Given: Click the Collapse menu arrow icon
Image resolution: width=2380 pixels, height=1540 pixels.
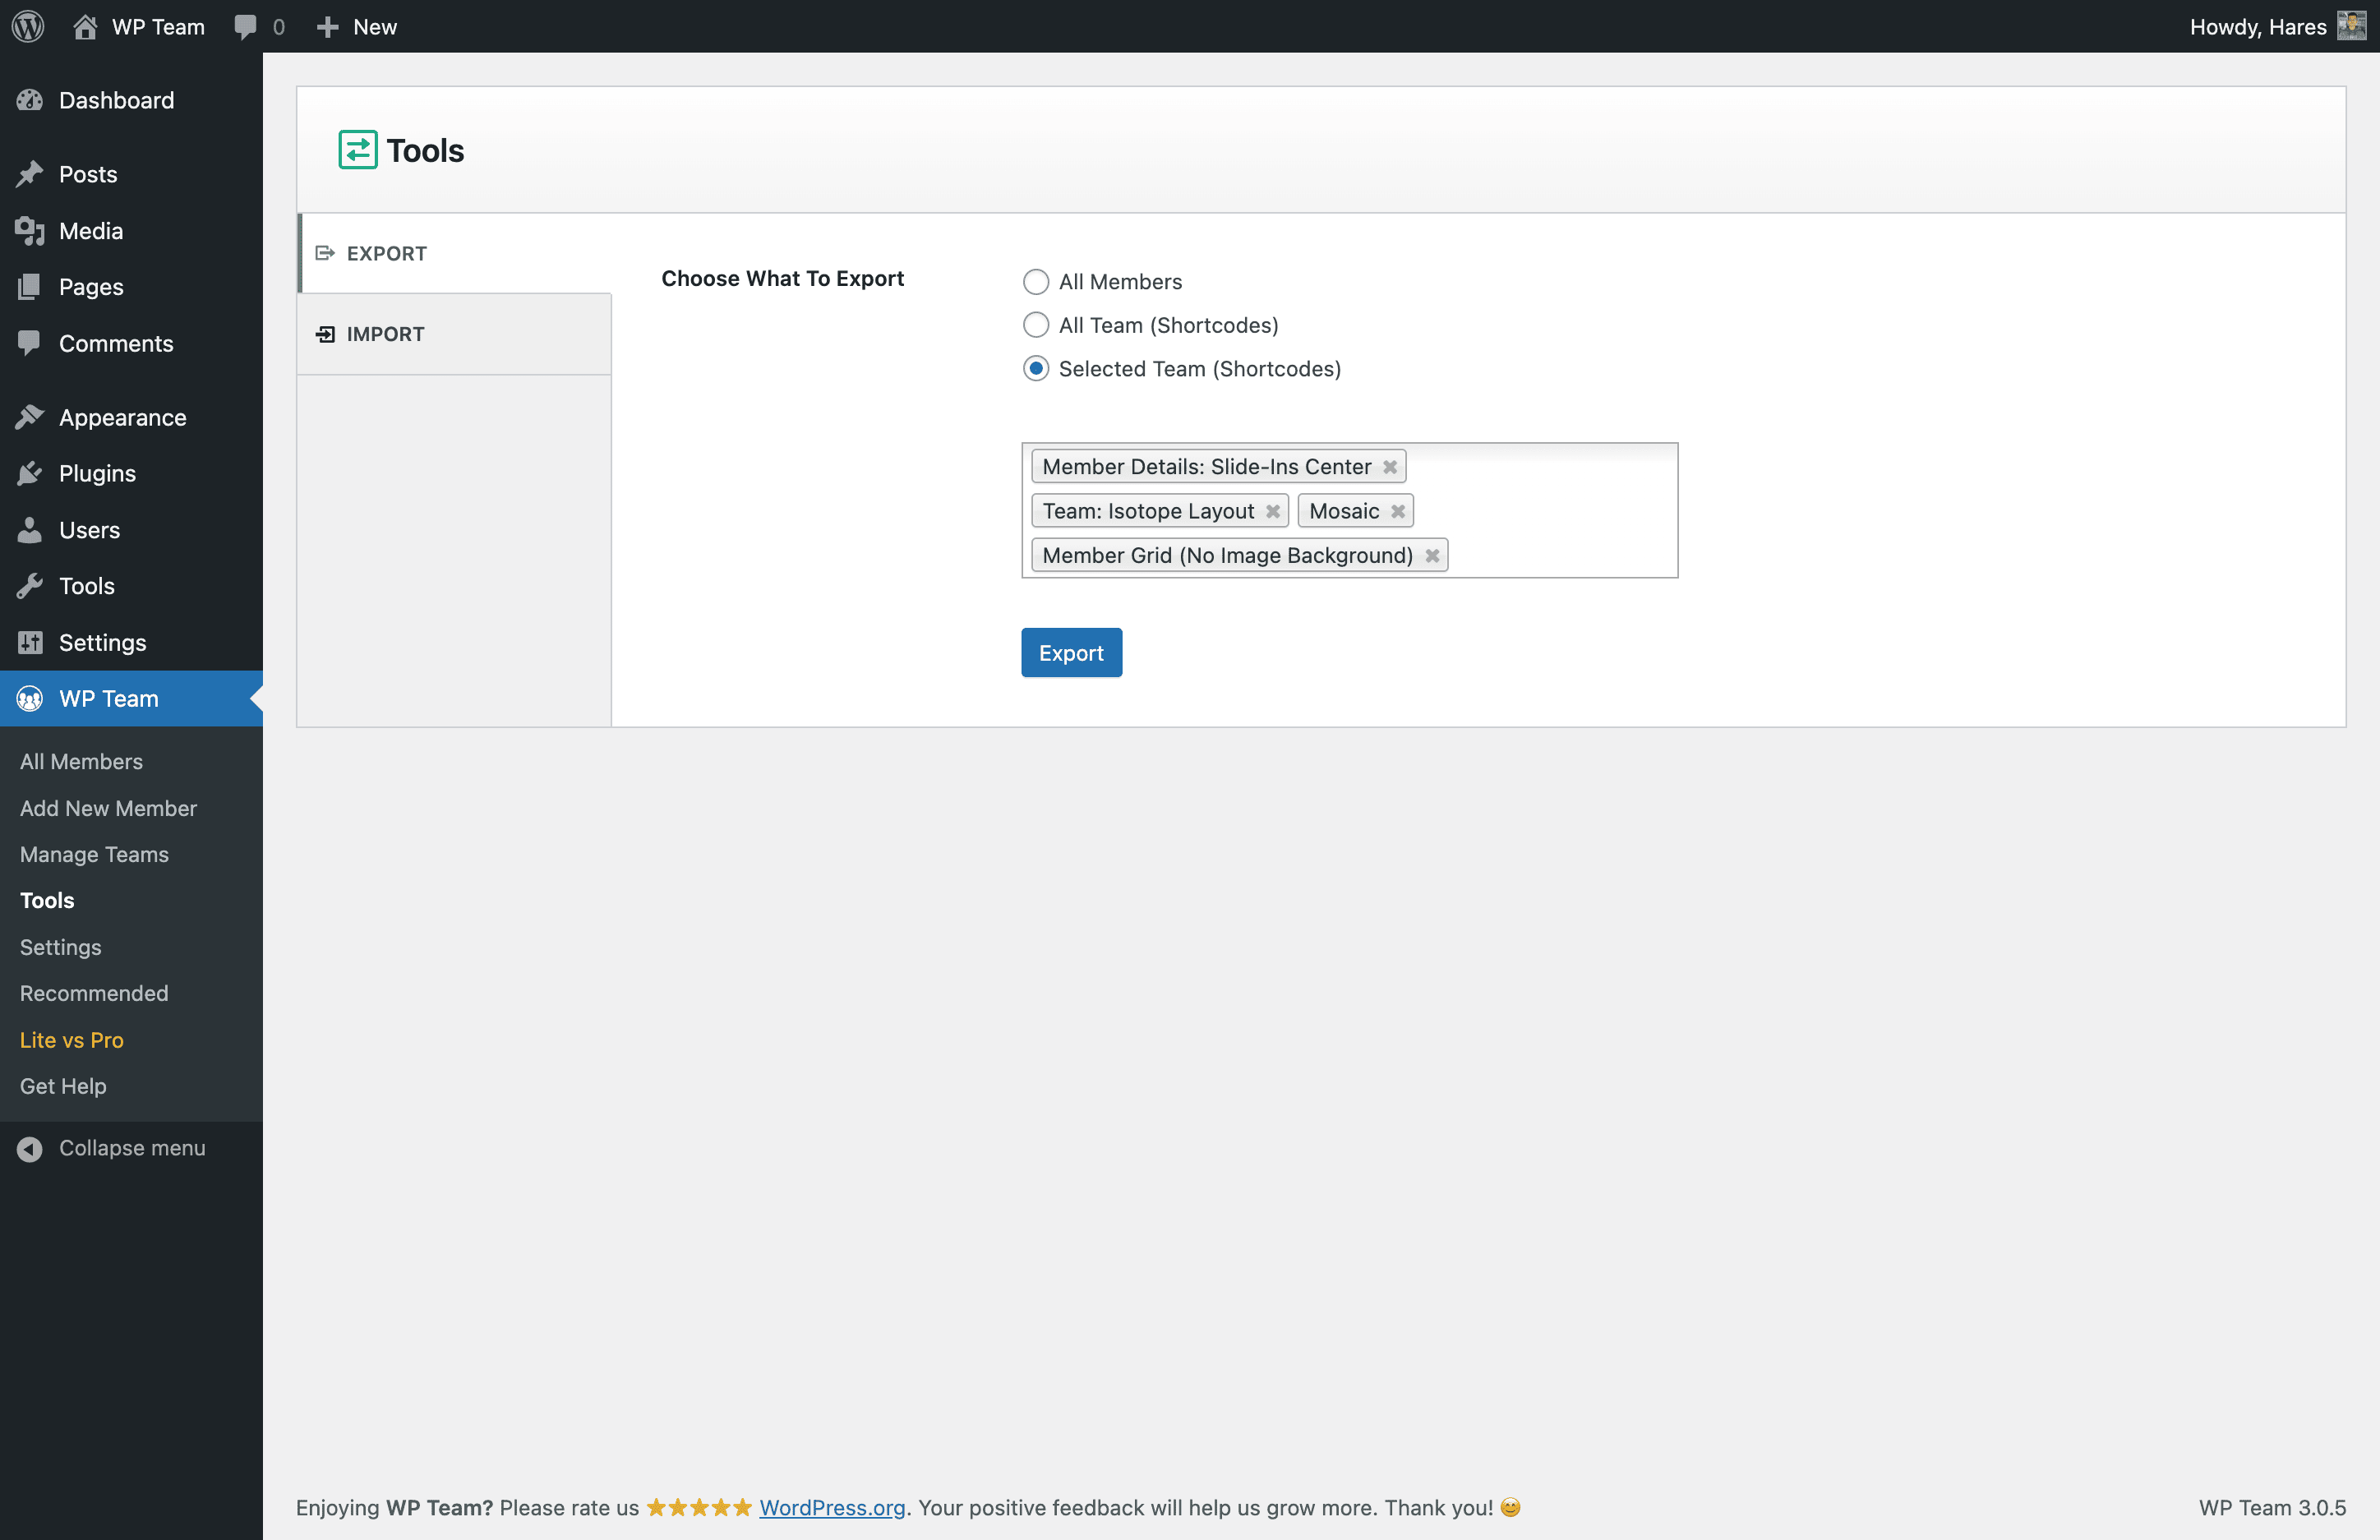Looking at the screenshot, I should click(30, 1148).
